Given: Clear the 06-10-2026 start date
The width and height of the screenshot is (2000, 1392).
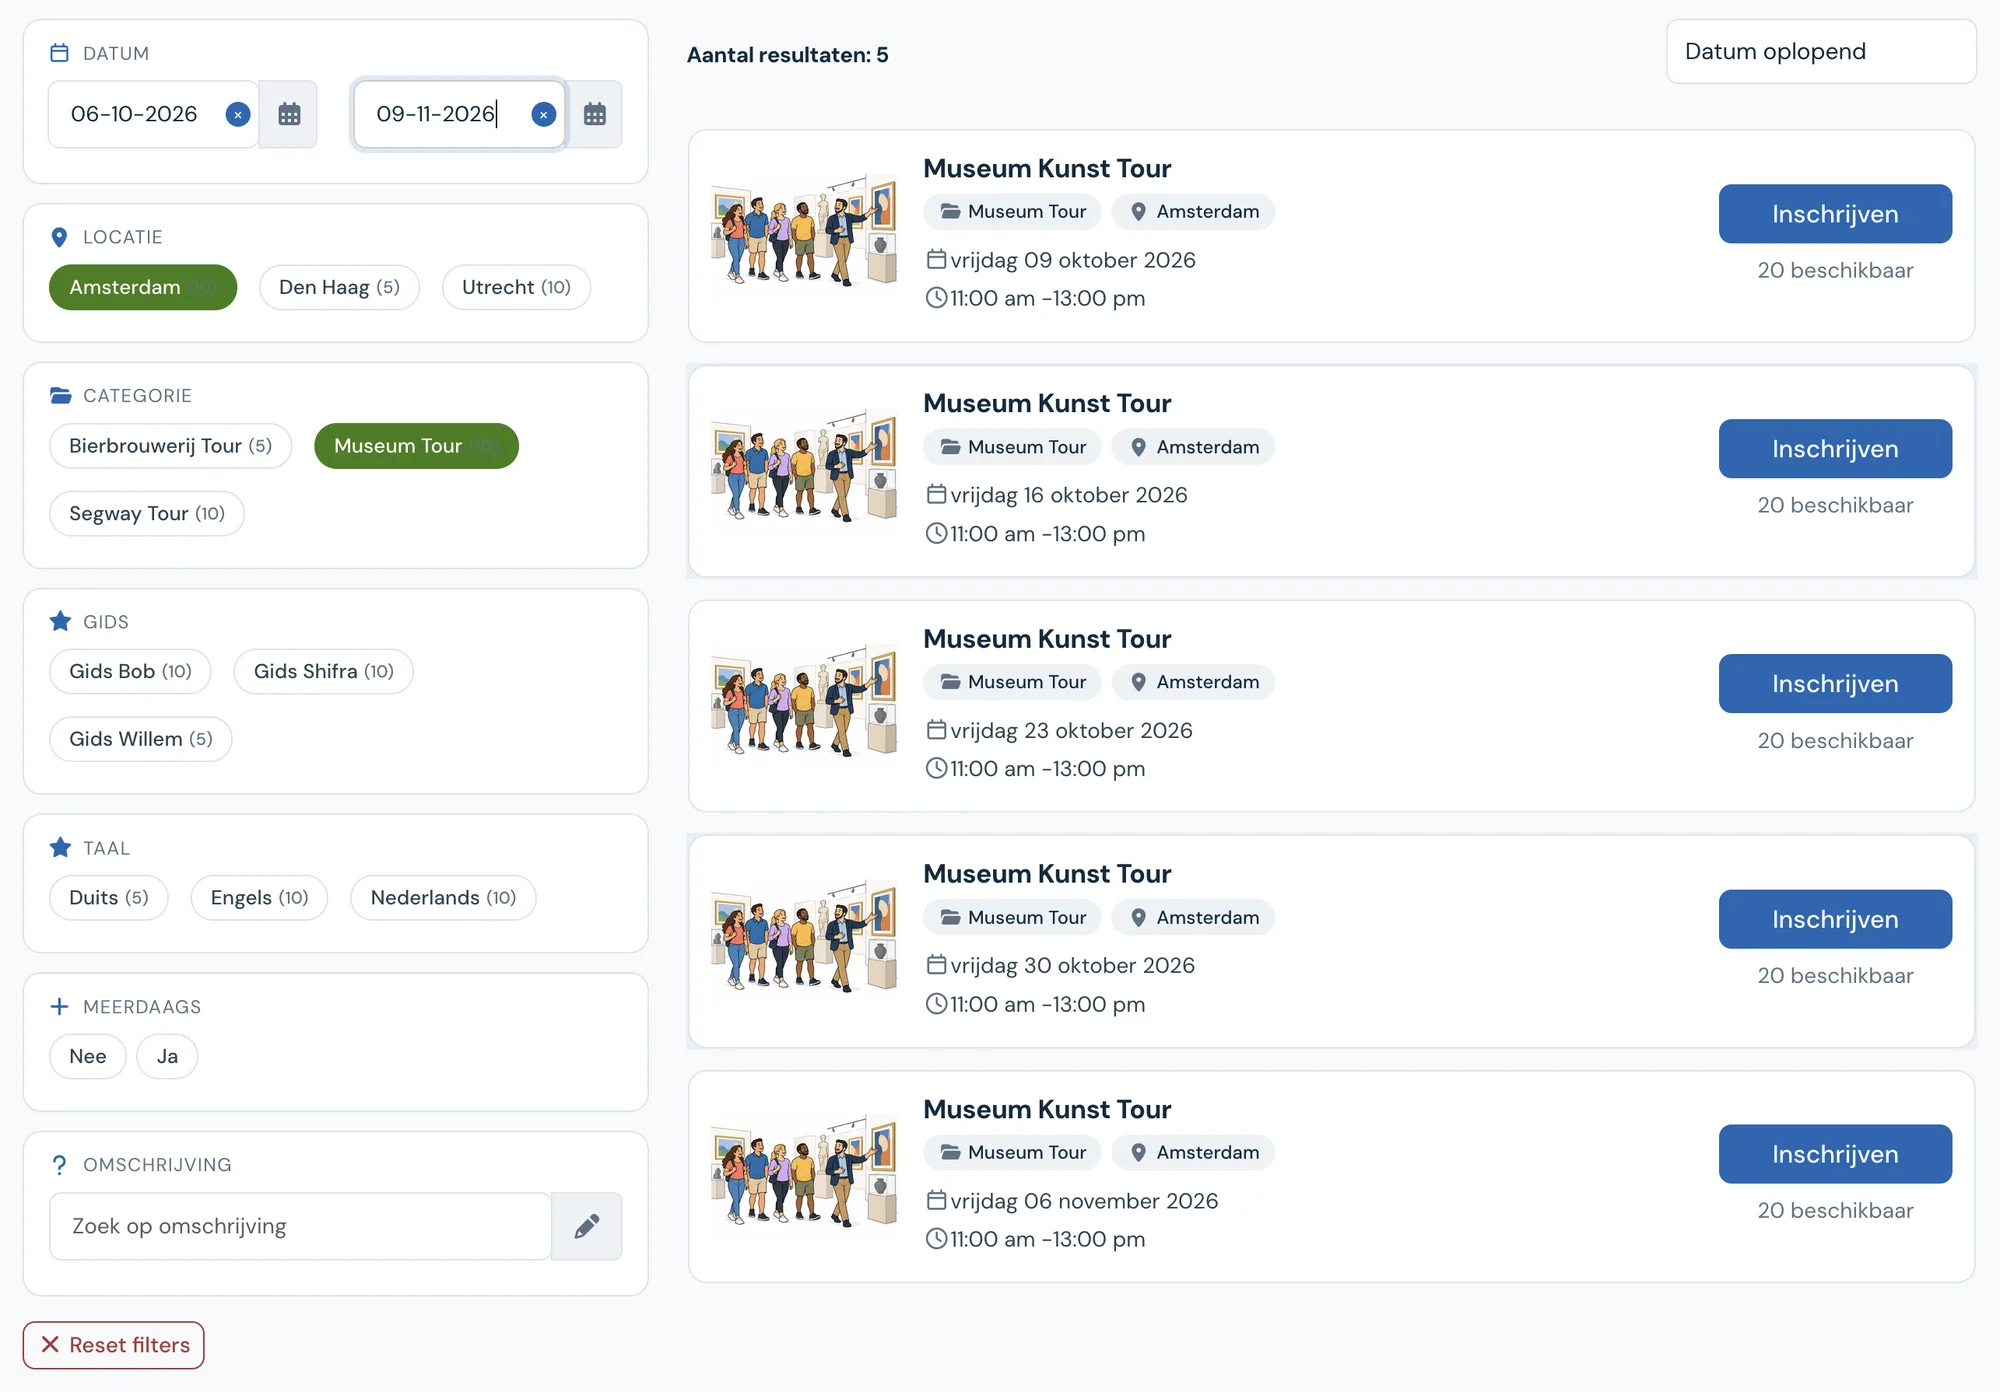Looking at the screenshot, I should click(238, 114).
